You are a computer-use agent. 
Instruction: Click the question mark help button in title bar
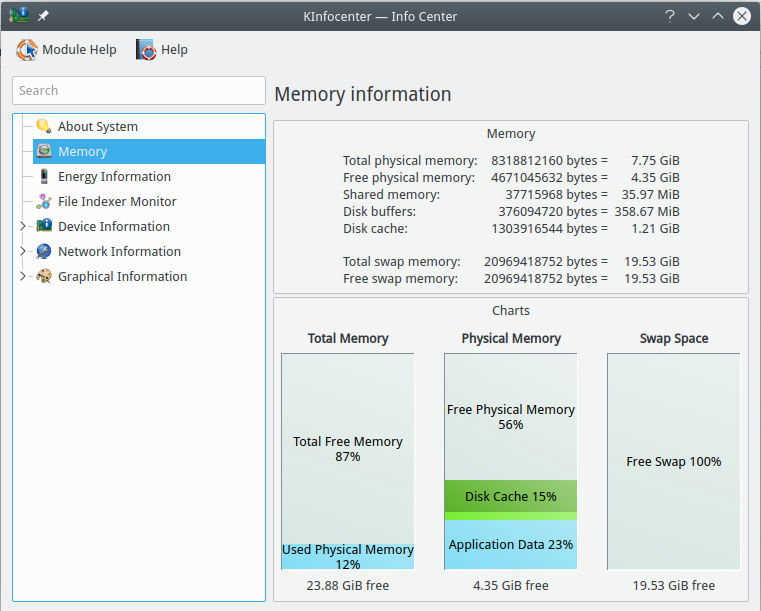[670, 16]
